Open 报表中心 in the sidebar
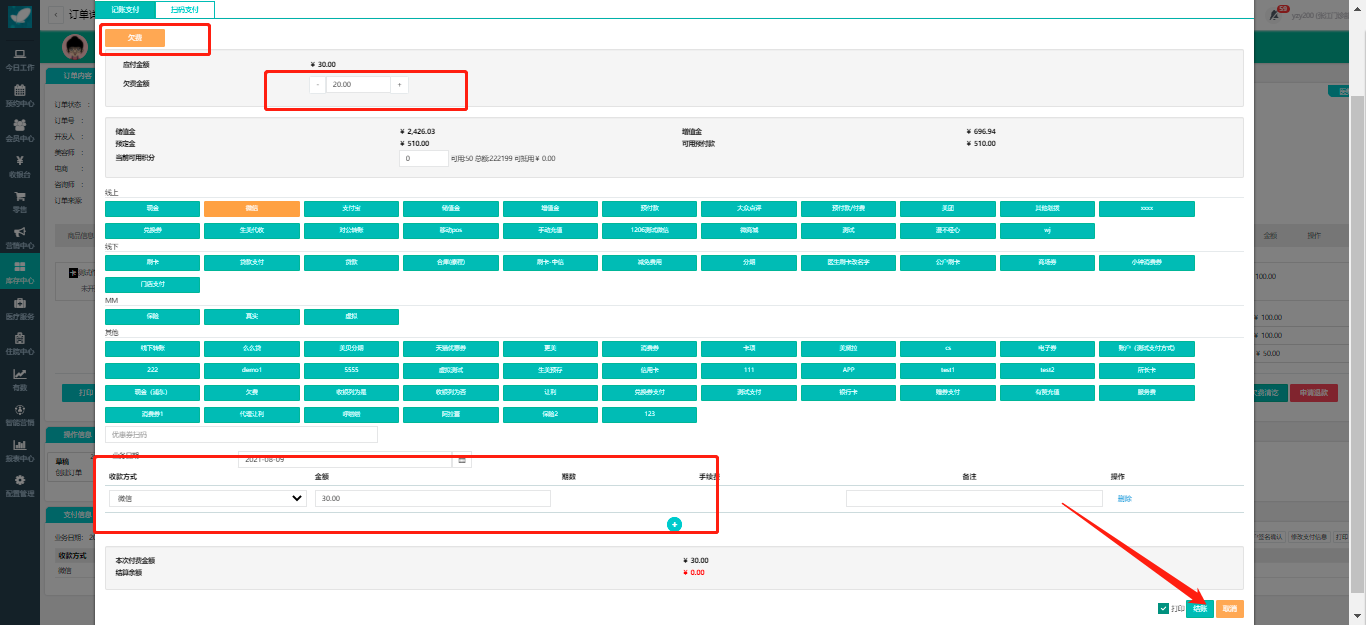Viewport: 1366px width, 625px height. [x=20, y=451]
